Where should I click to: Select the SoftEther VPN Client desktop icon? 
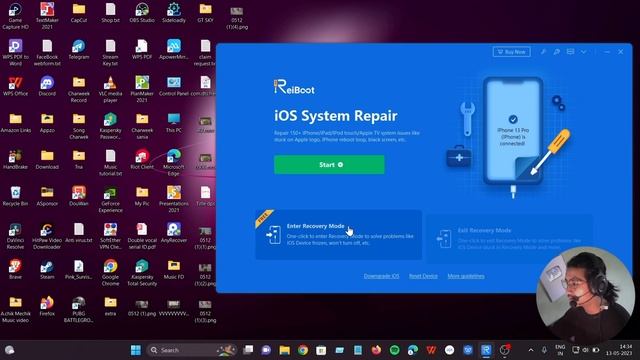(110, 236)
